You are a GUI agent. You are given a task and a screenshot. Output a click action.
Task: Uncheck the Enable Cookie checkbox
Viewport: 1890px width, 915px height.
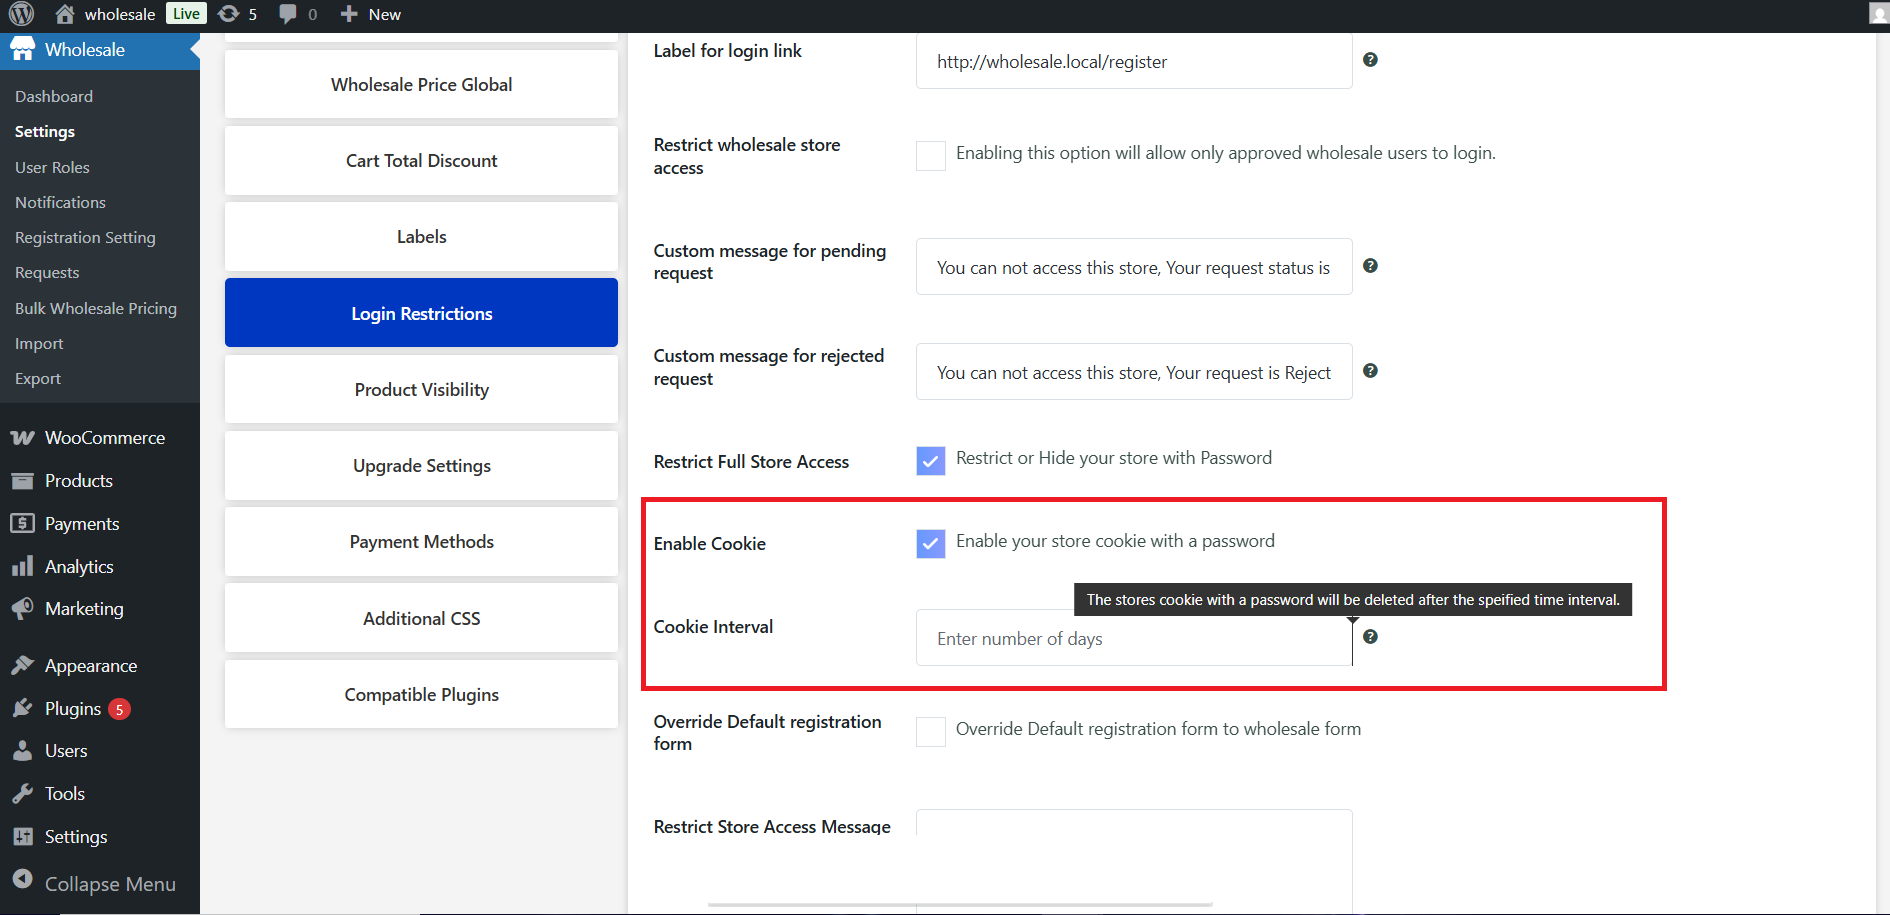tap(931, 543)
